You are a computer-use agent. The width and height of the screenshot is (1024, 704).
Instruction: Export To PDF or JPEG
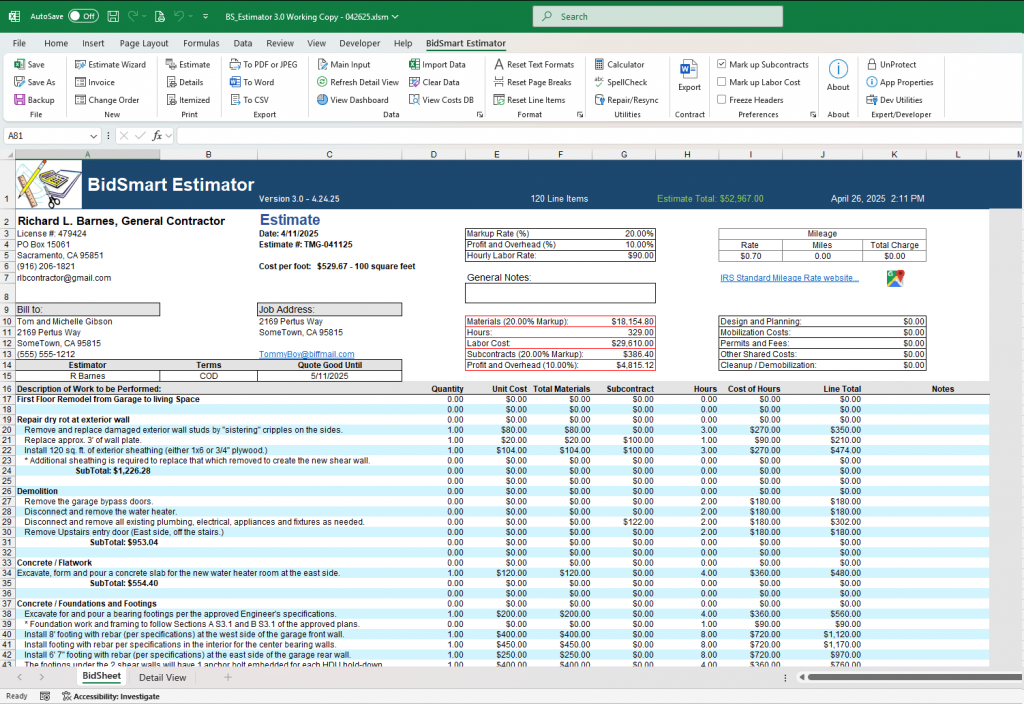[x=263, y=65]
